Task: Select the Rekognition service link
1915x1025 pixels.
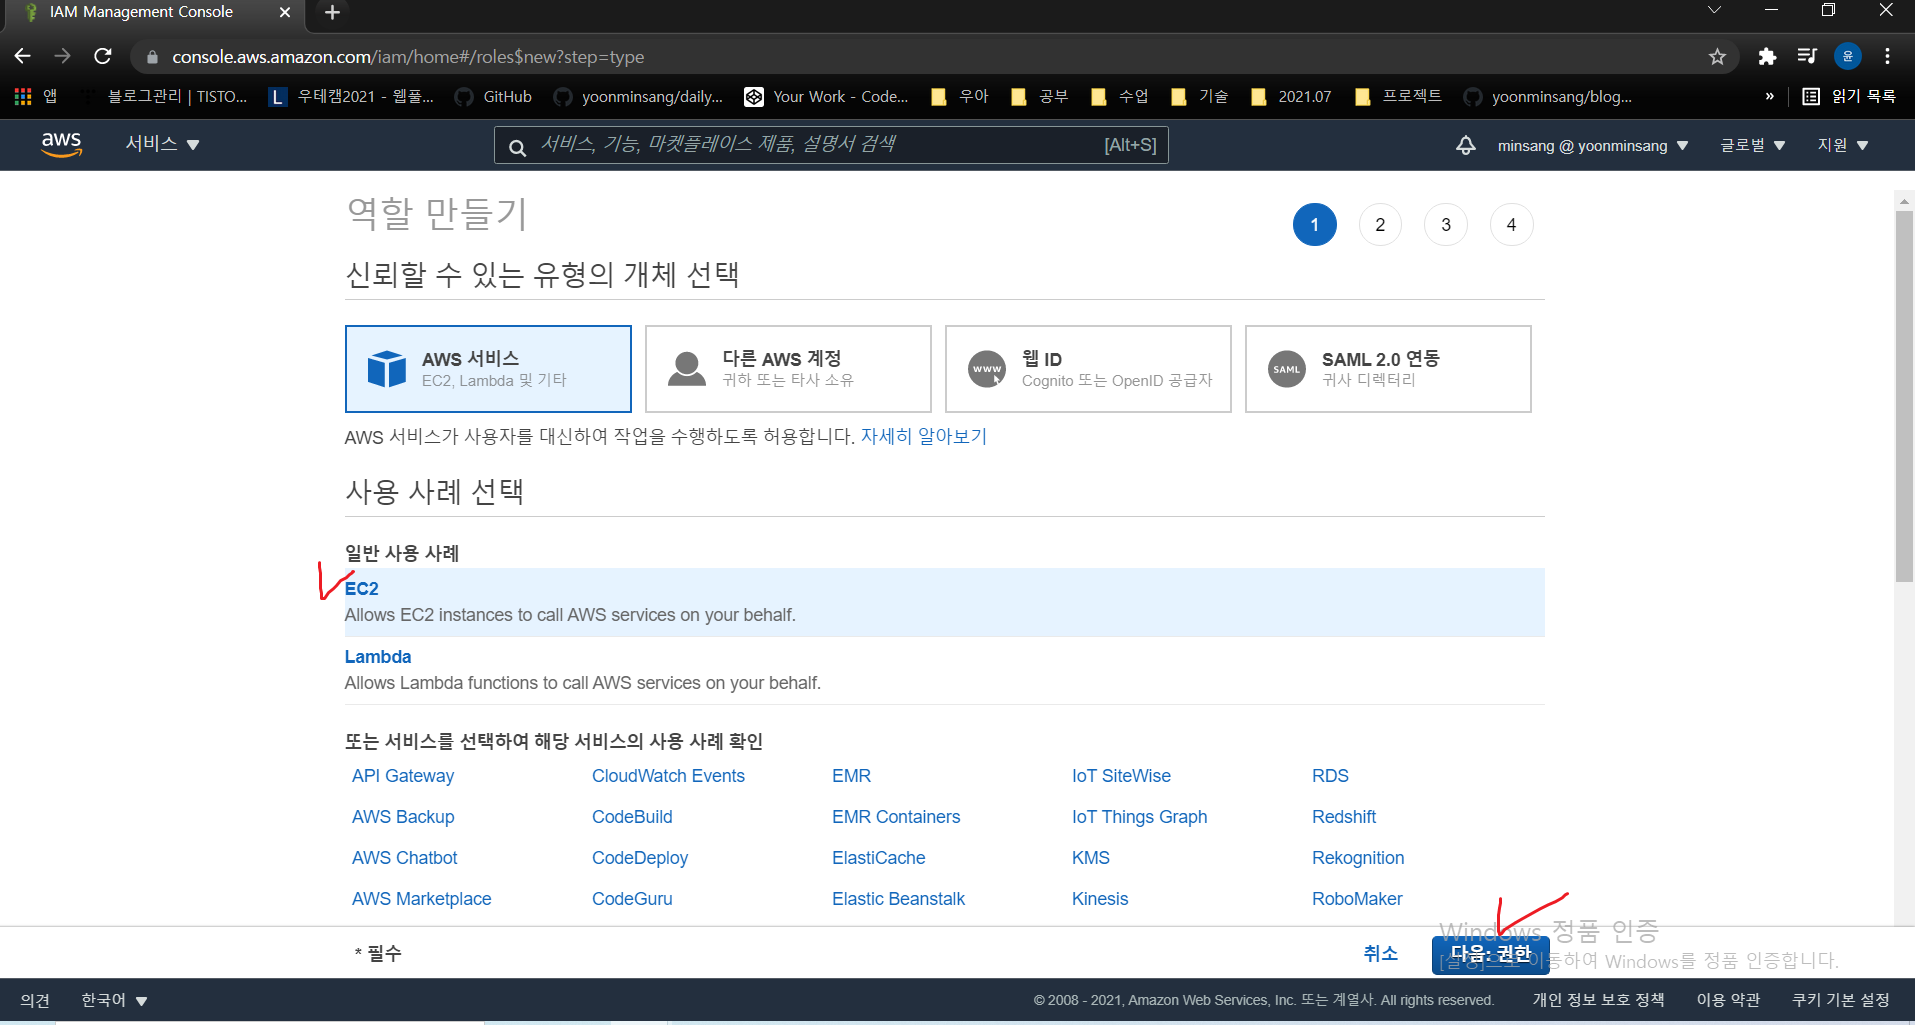Action: 1358,858
